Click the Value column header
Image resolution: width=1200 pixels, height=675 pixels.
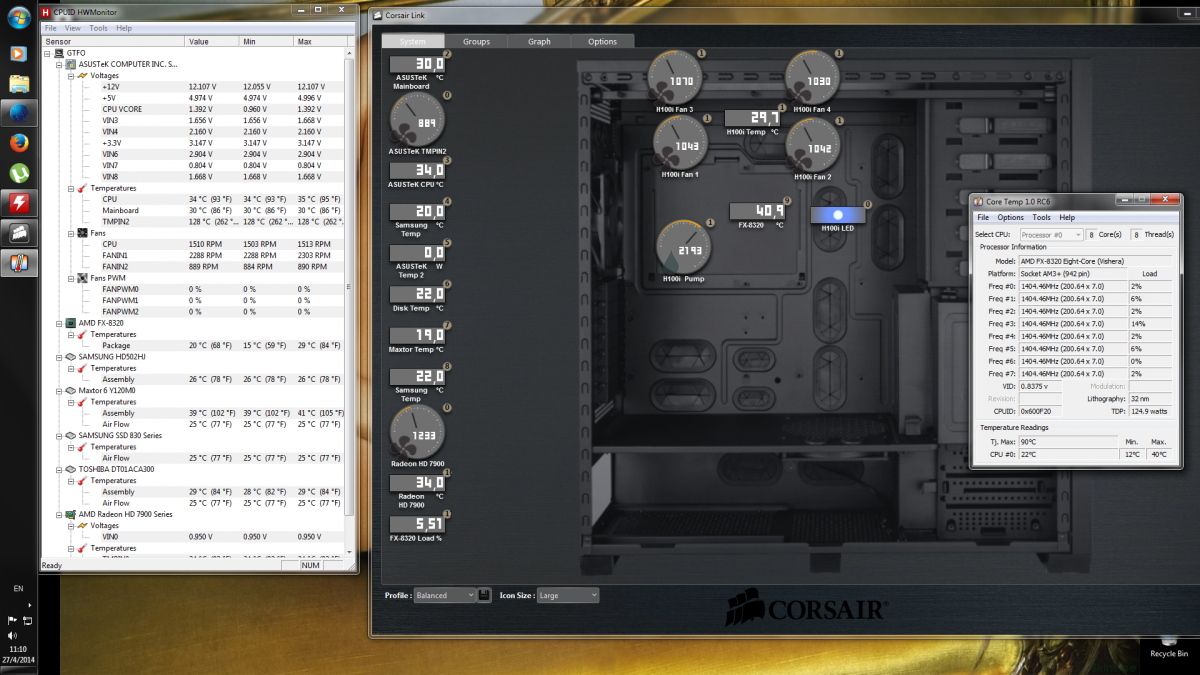click(212, 41)
